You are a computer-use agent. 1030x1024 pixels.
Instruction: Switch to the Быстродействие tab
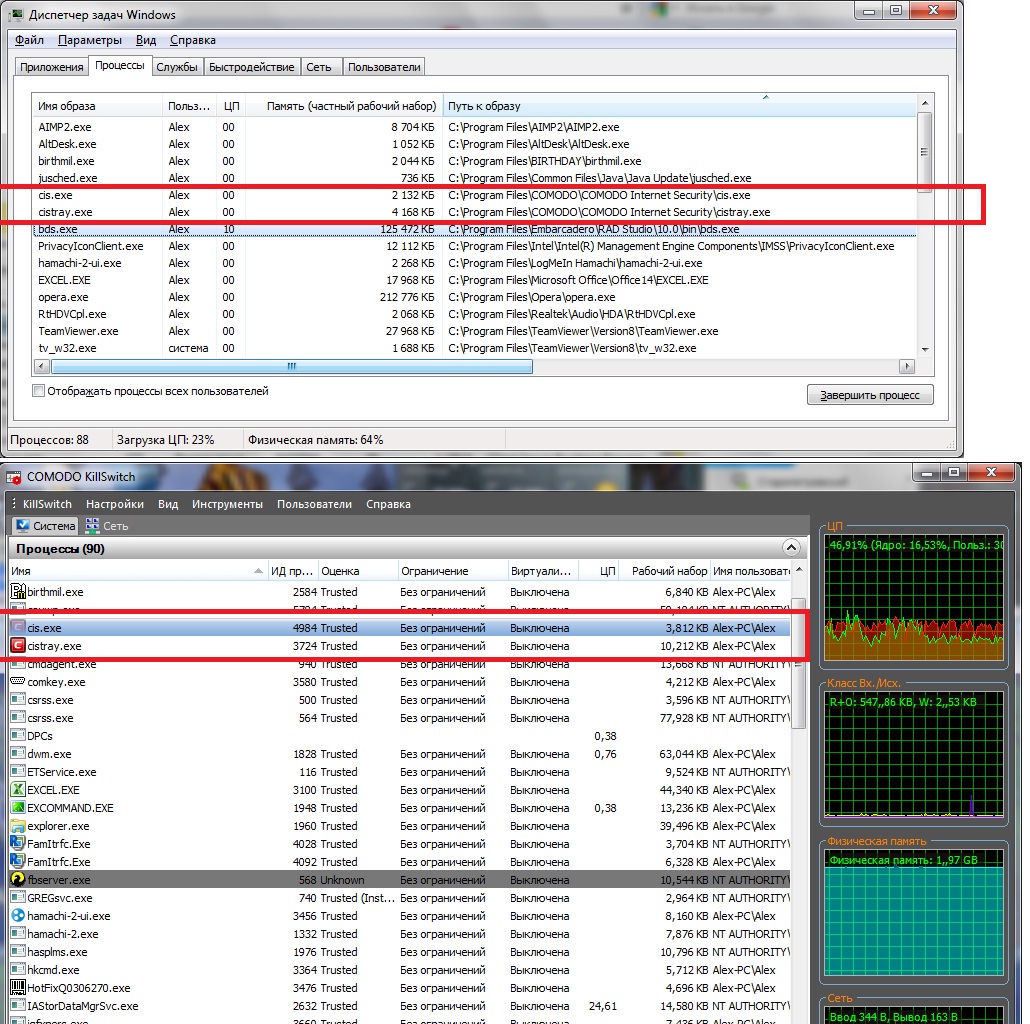[252, 67]
